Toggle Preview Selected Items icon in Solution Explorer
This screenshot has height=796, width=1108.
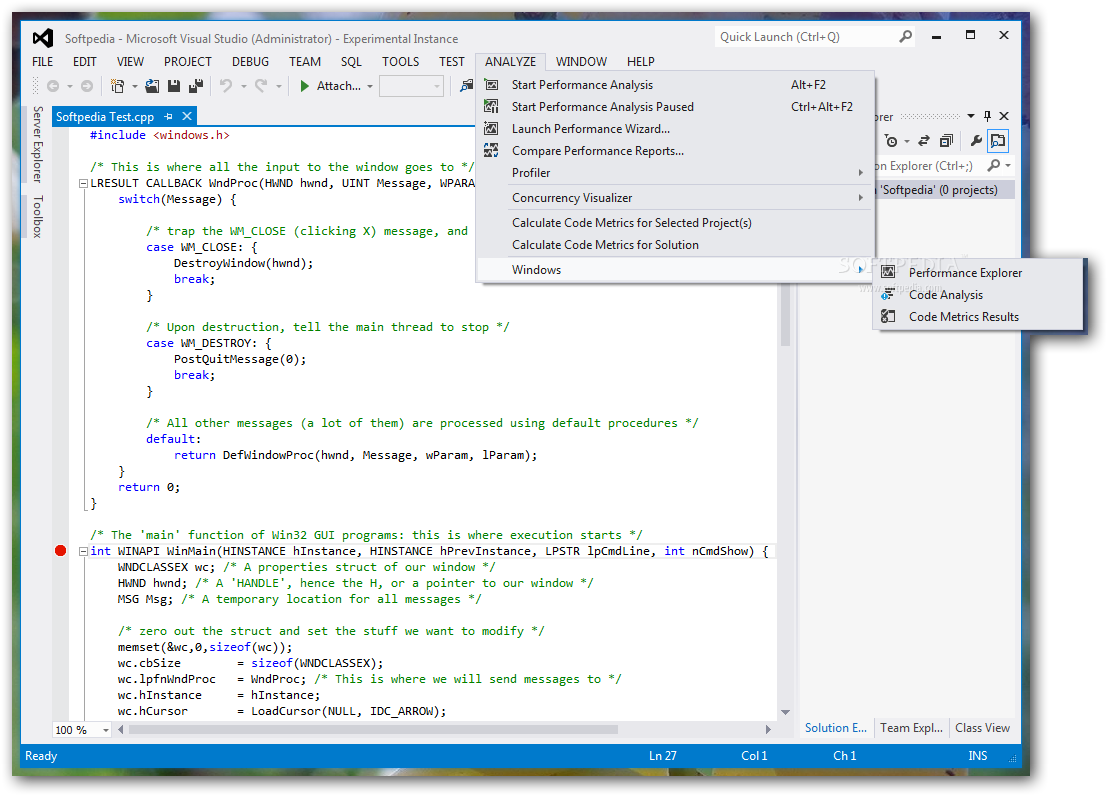pos(998,141)
